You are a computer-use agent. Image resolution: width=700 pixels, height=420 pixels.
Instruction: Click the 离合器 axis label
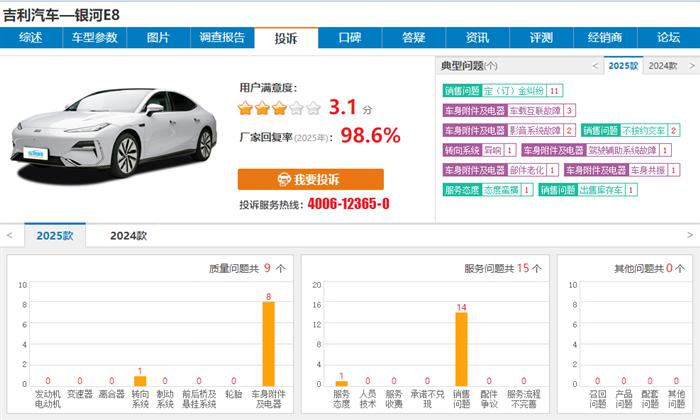point(112,394)
